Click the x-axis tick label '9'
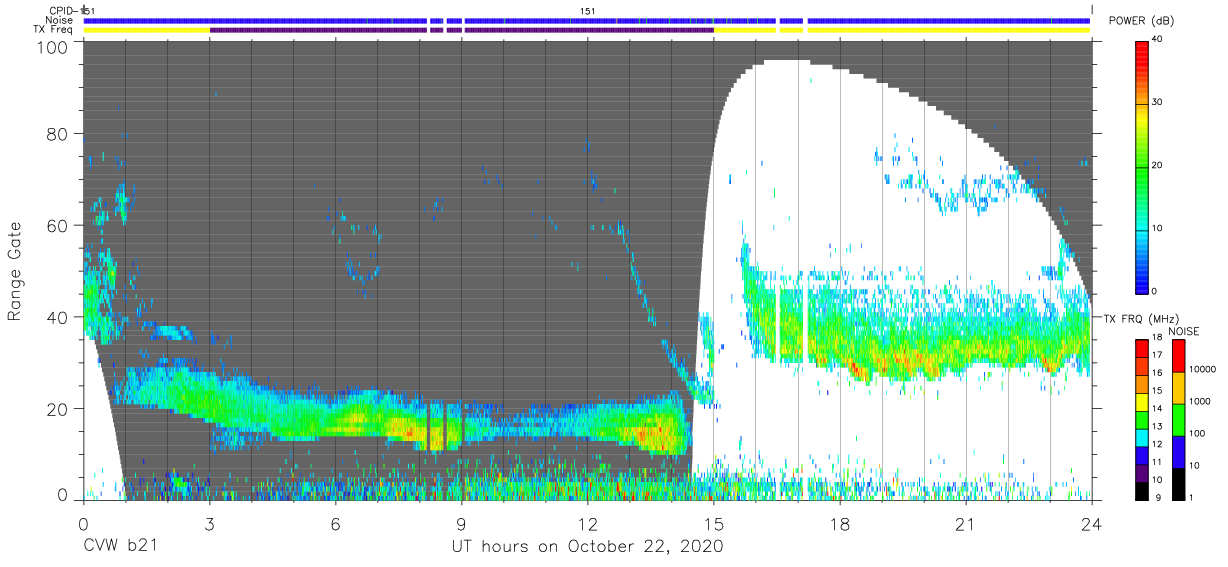The height and width of the screenshot is (567, 1228). click(x=461, y=523)
